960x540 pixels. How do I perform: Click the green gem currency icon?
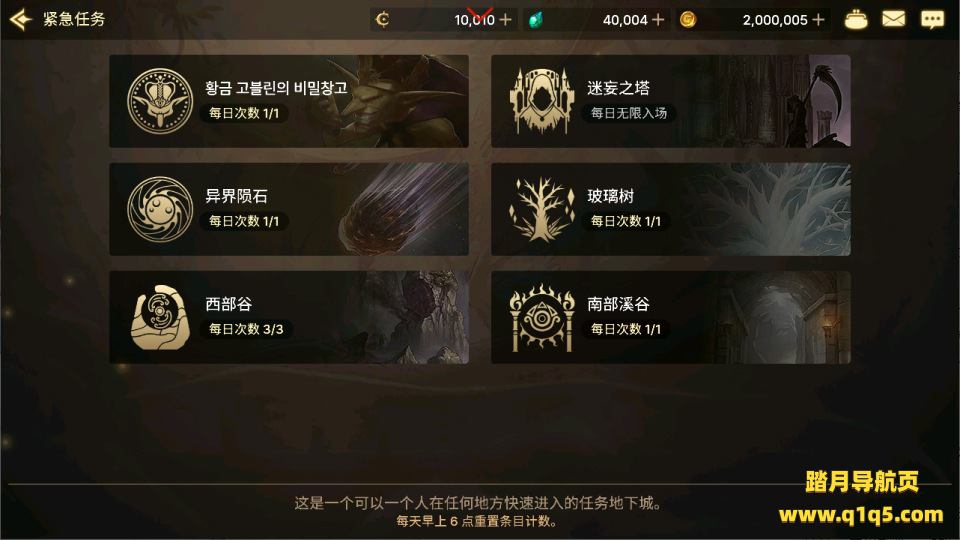pyautogui.click(x=536, y=20)
